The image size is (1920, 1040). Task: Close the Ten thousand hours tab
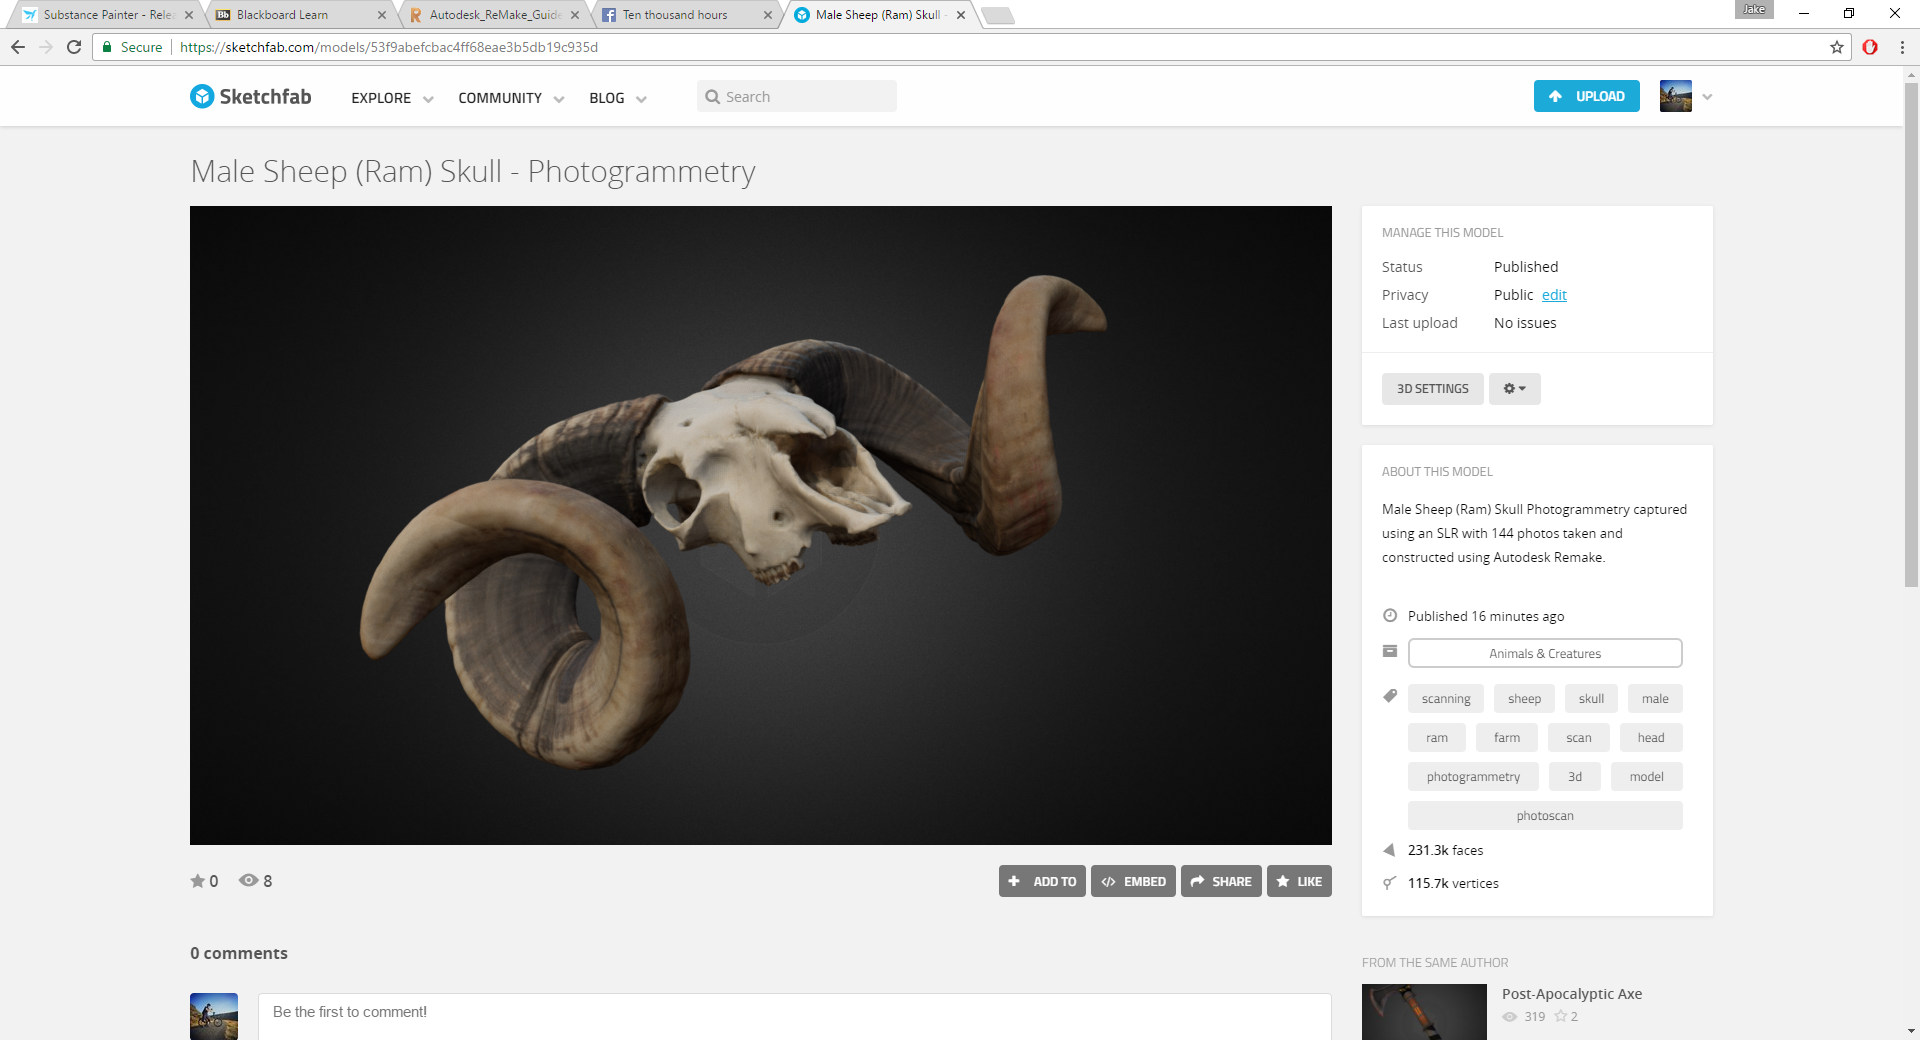click(768, 15)
